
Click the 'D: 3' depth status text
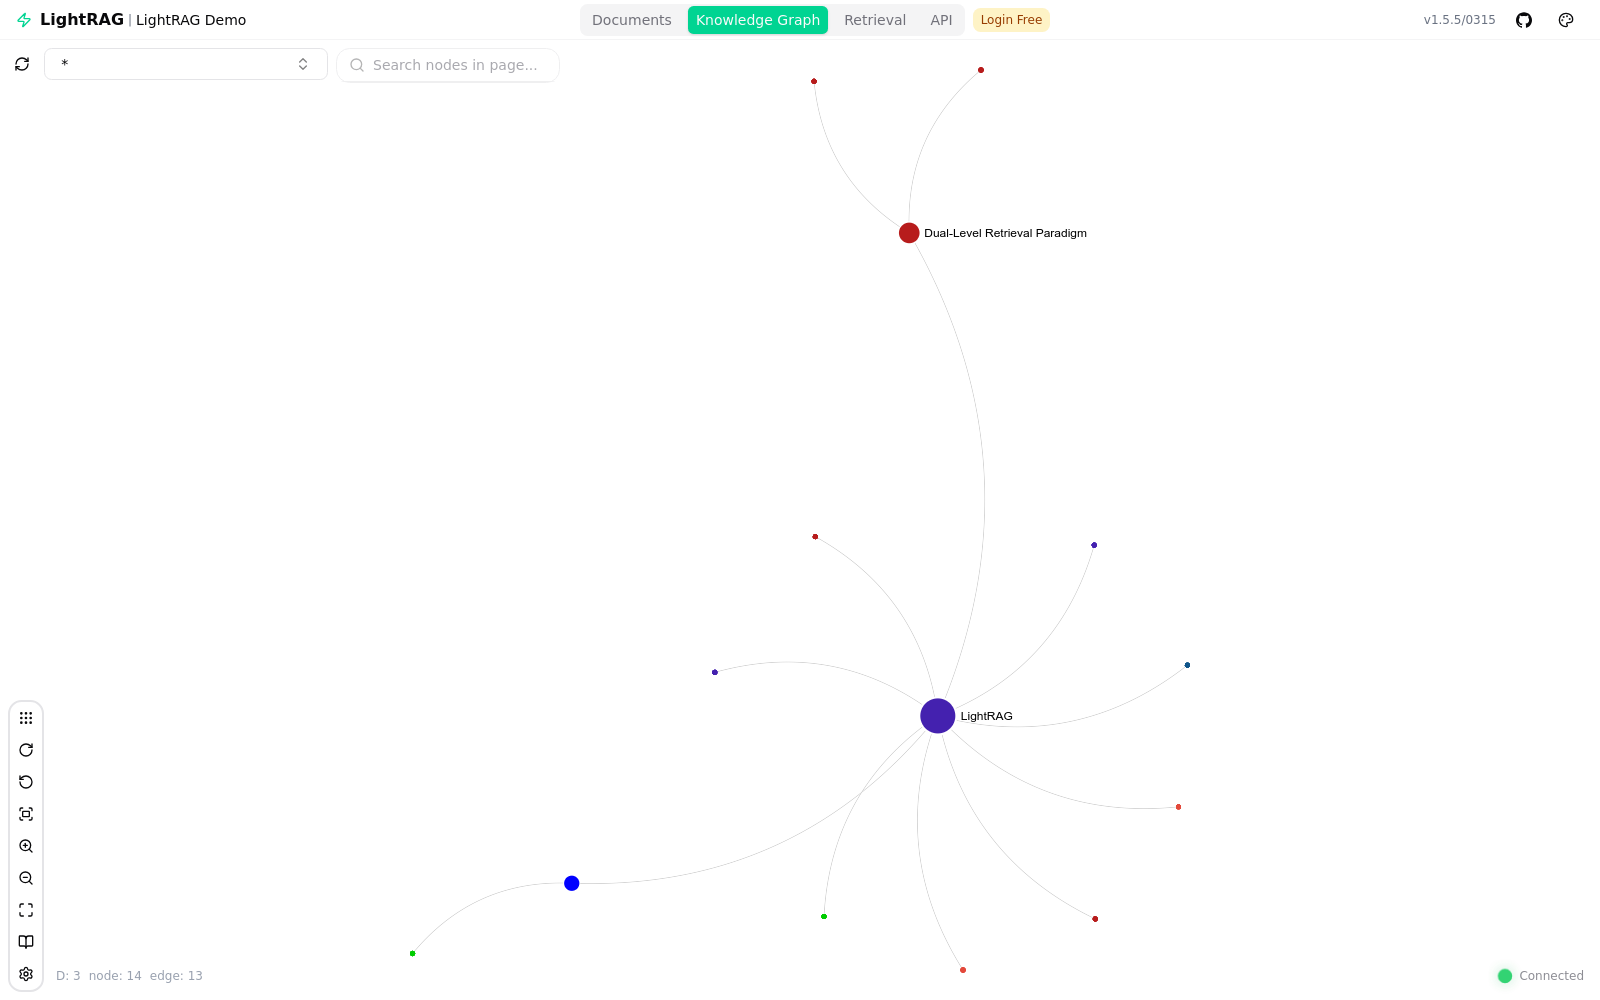(x=68, y=976)
